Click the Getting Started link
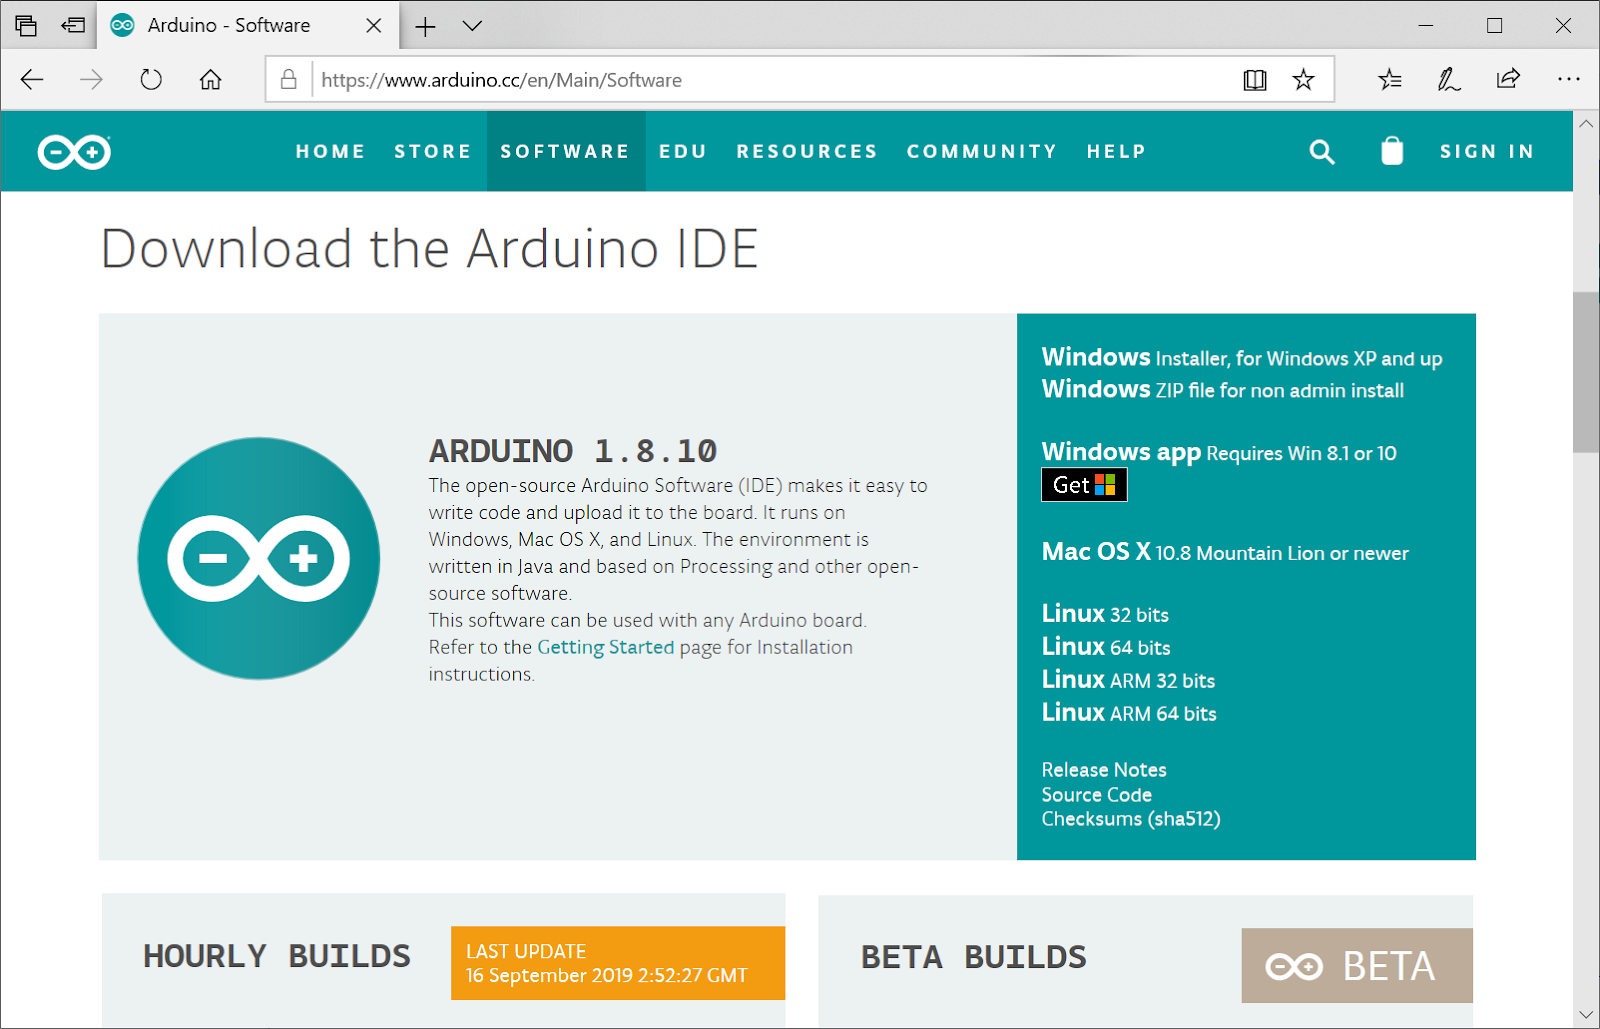Viewport: 1600px width, 1029px height. [606, 647]
